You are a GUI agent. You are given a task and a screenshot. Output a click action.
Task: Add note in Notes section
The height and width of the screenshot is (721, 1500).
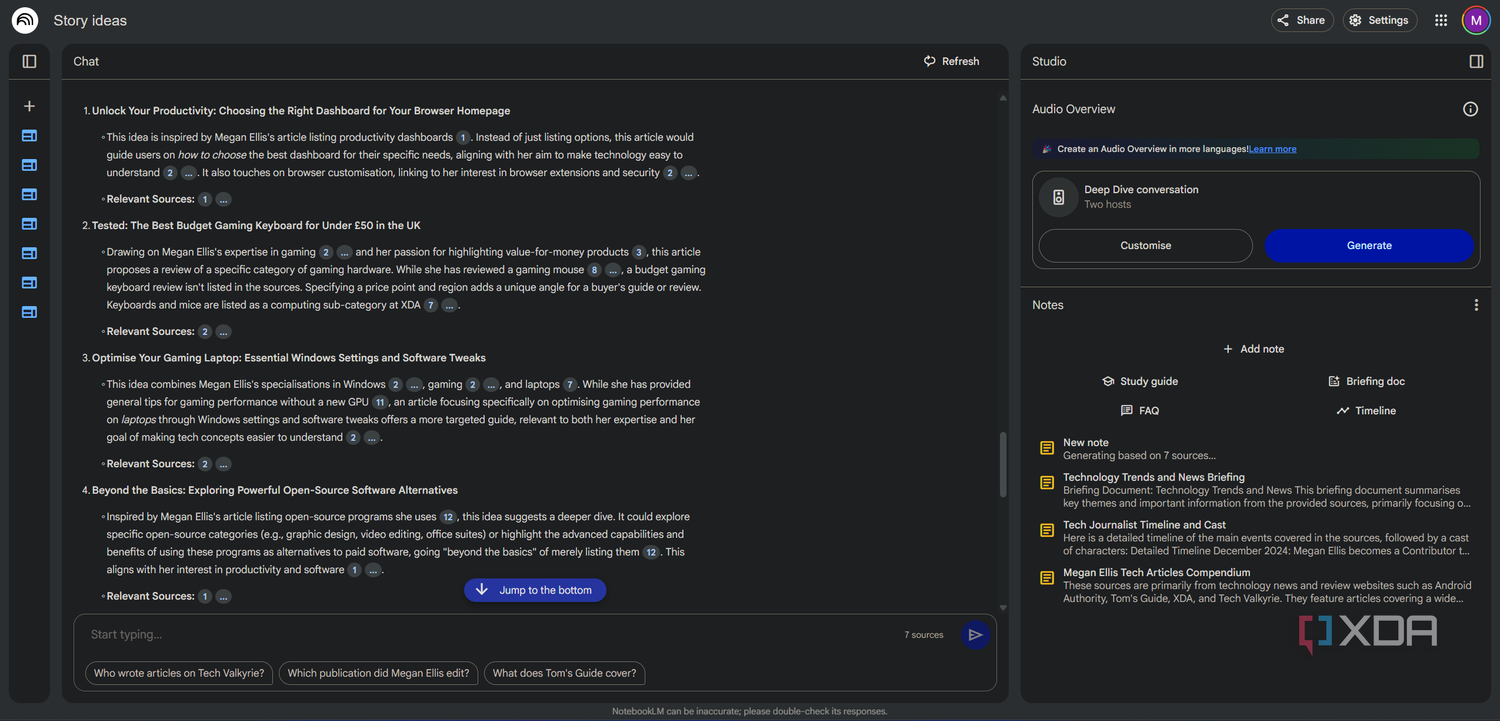point(1254,349)
